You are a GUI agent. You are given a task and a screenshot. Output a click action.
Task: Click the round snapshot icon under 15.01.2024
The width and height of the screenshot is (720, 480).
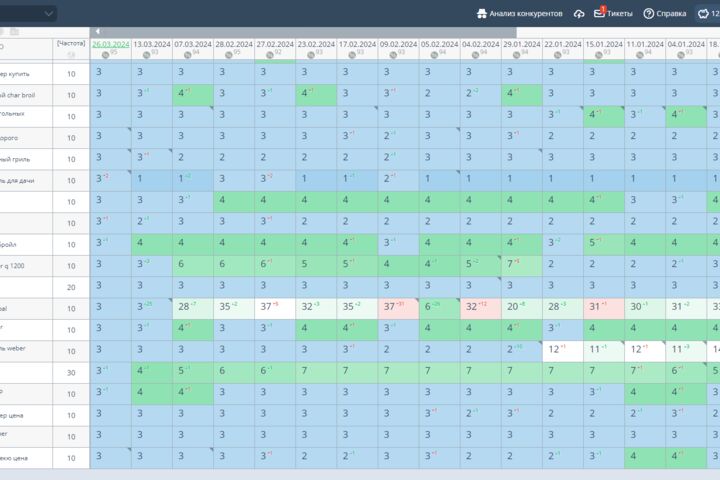click(599, 55)
